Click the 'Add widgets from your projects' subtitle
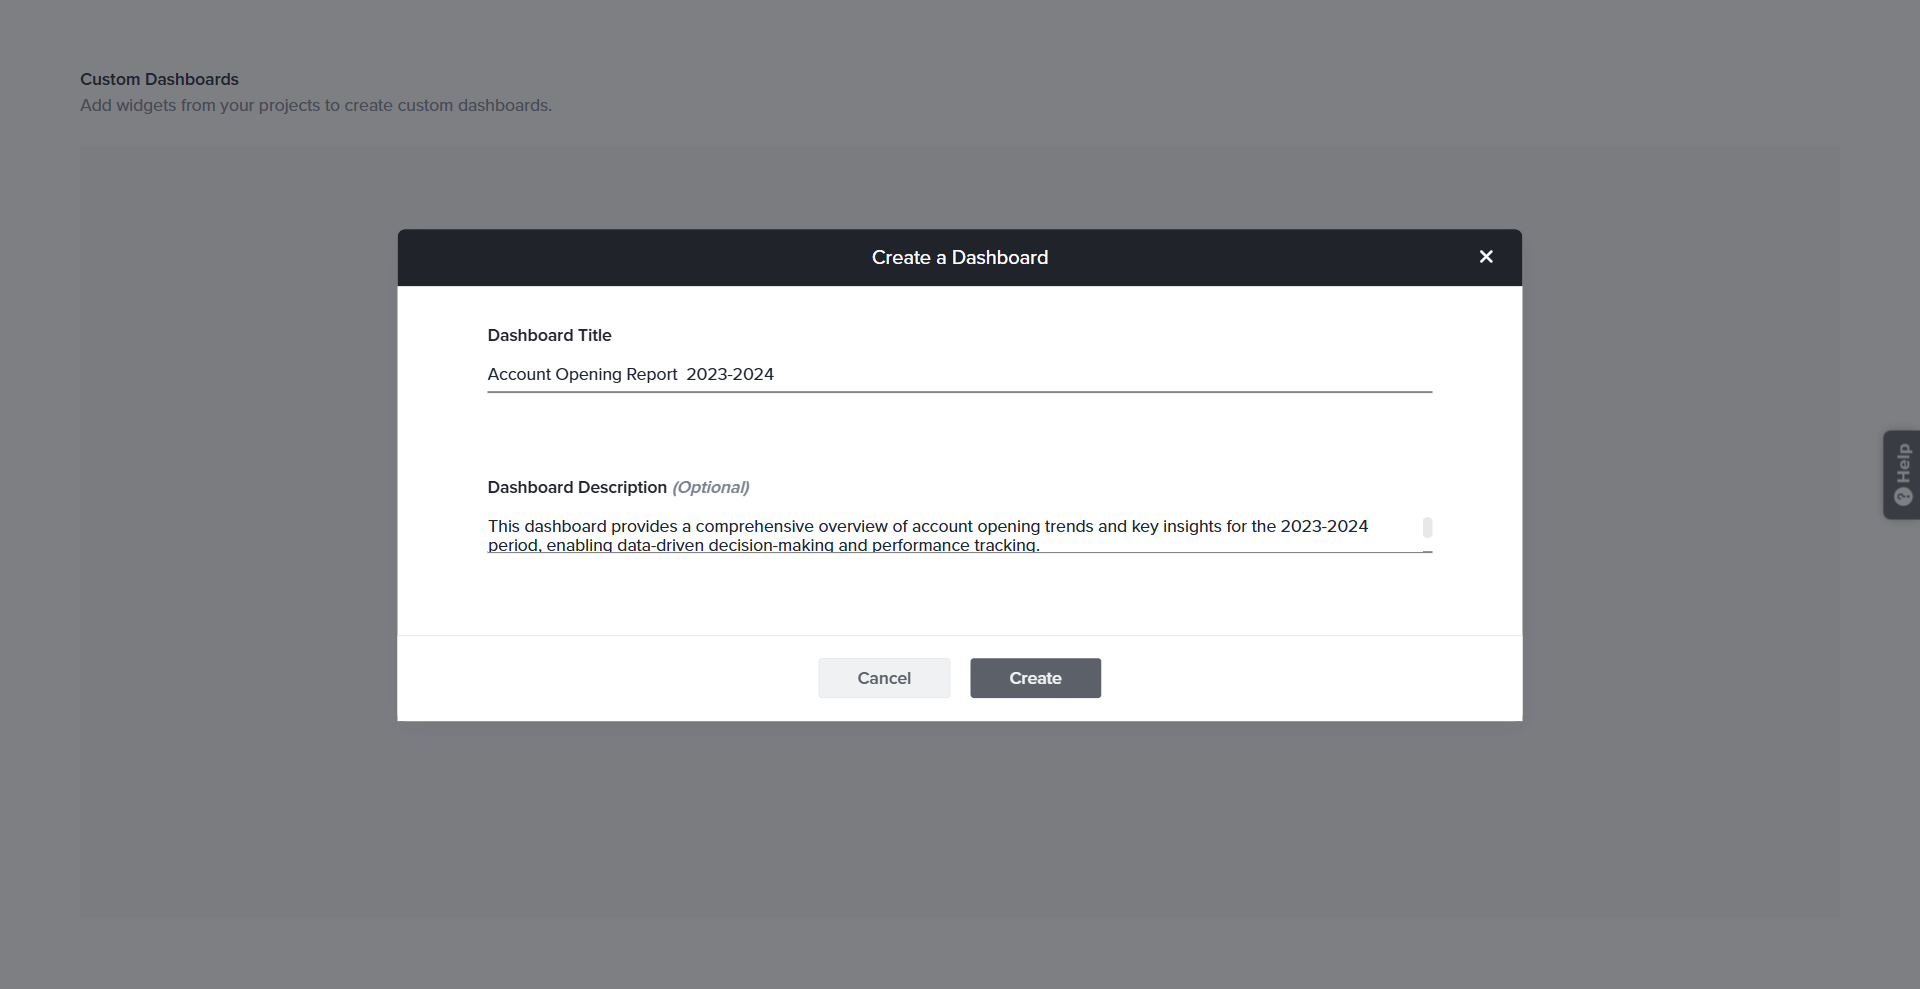 pyautogui.click(x=316, y=106)
